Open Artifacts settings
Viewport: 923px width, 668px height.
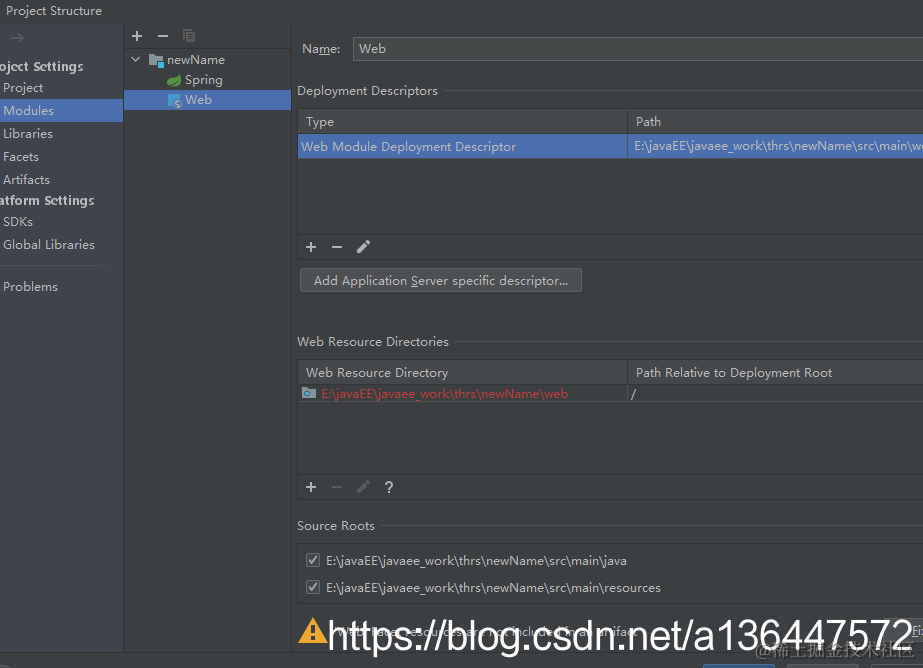click(x=26, y=180)
